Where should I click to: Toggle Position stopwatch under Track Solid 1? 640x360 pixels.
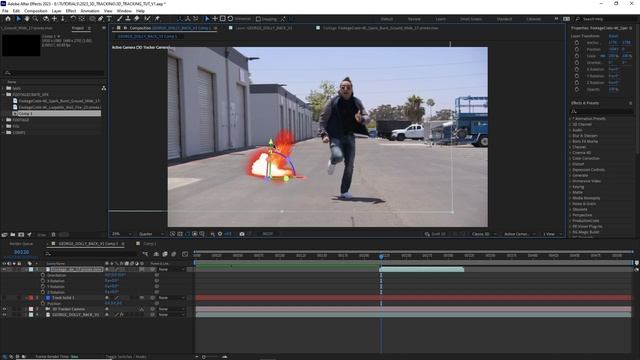pyautogui.click(x=43, y=304)
